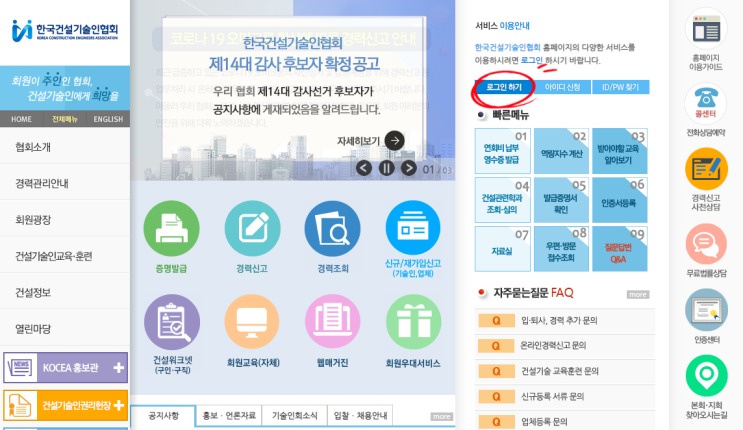The width and height of the screenshot is (743, 430).
Task: Switch to the ENGLISH site
Action: 108,119
